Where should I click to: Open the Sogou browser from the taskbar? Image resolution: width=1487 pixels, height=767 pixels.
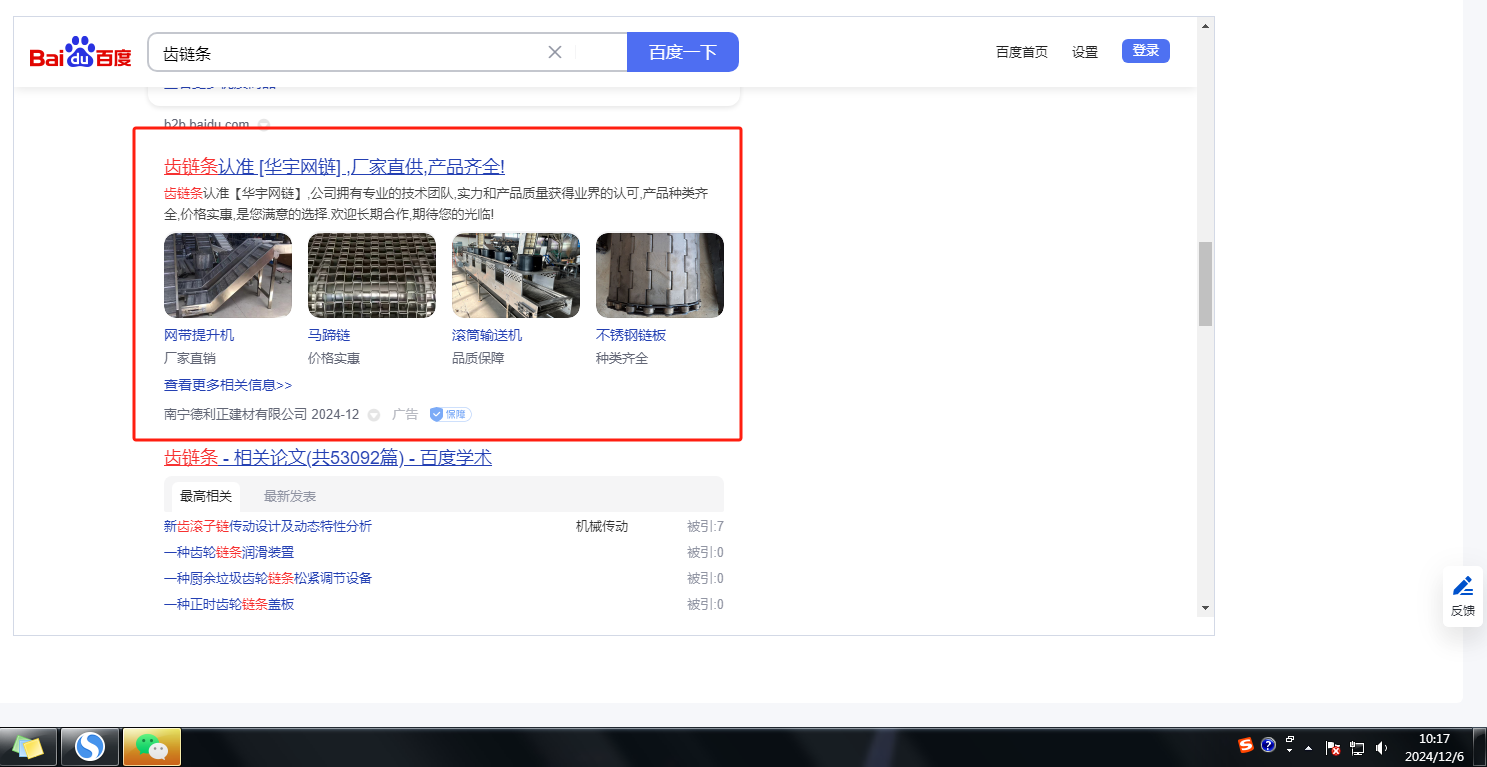coord(90,746)
